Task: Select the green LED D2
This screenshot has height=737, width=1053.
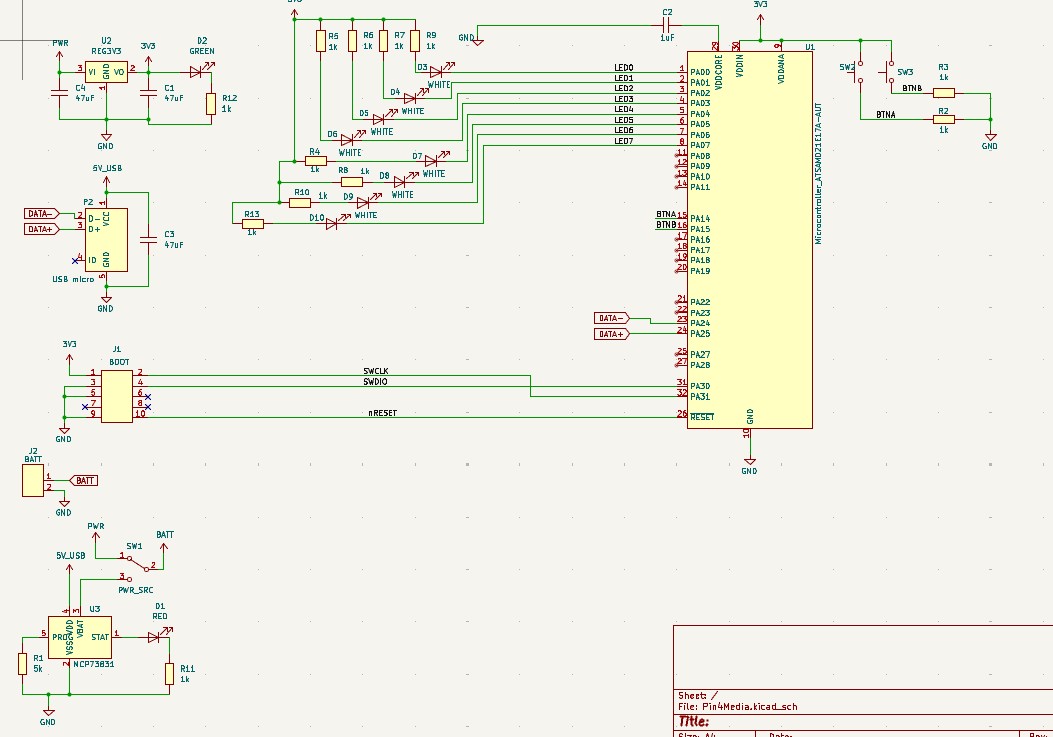Action: click(x=197, y=71)
